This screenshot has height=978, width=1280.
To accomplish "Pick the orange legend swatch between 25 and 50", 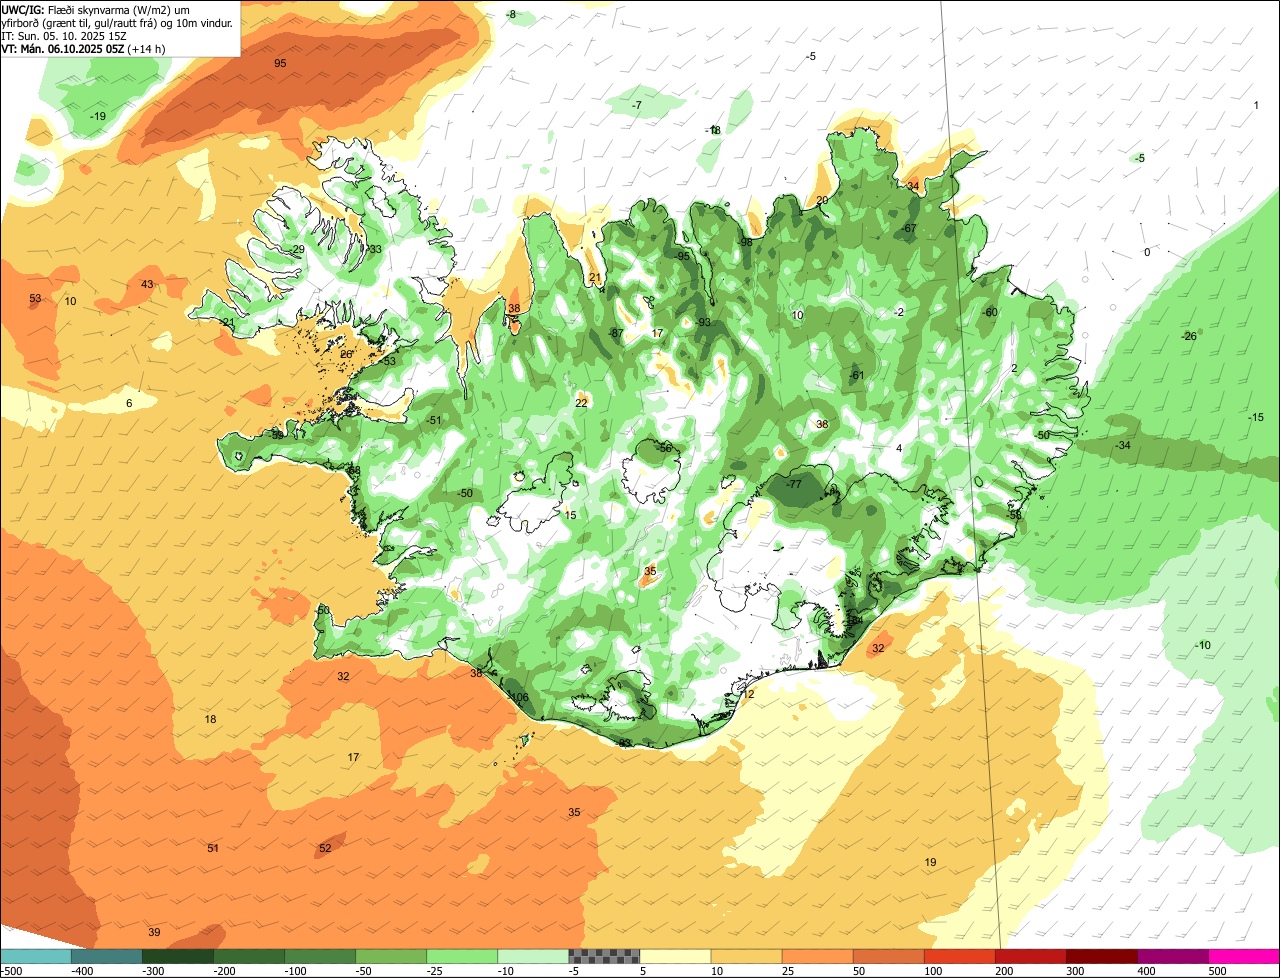I will pos(817,956).
